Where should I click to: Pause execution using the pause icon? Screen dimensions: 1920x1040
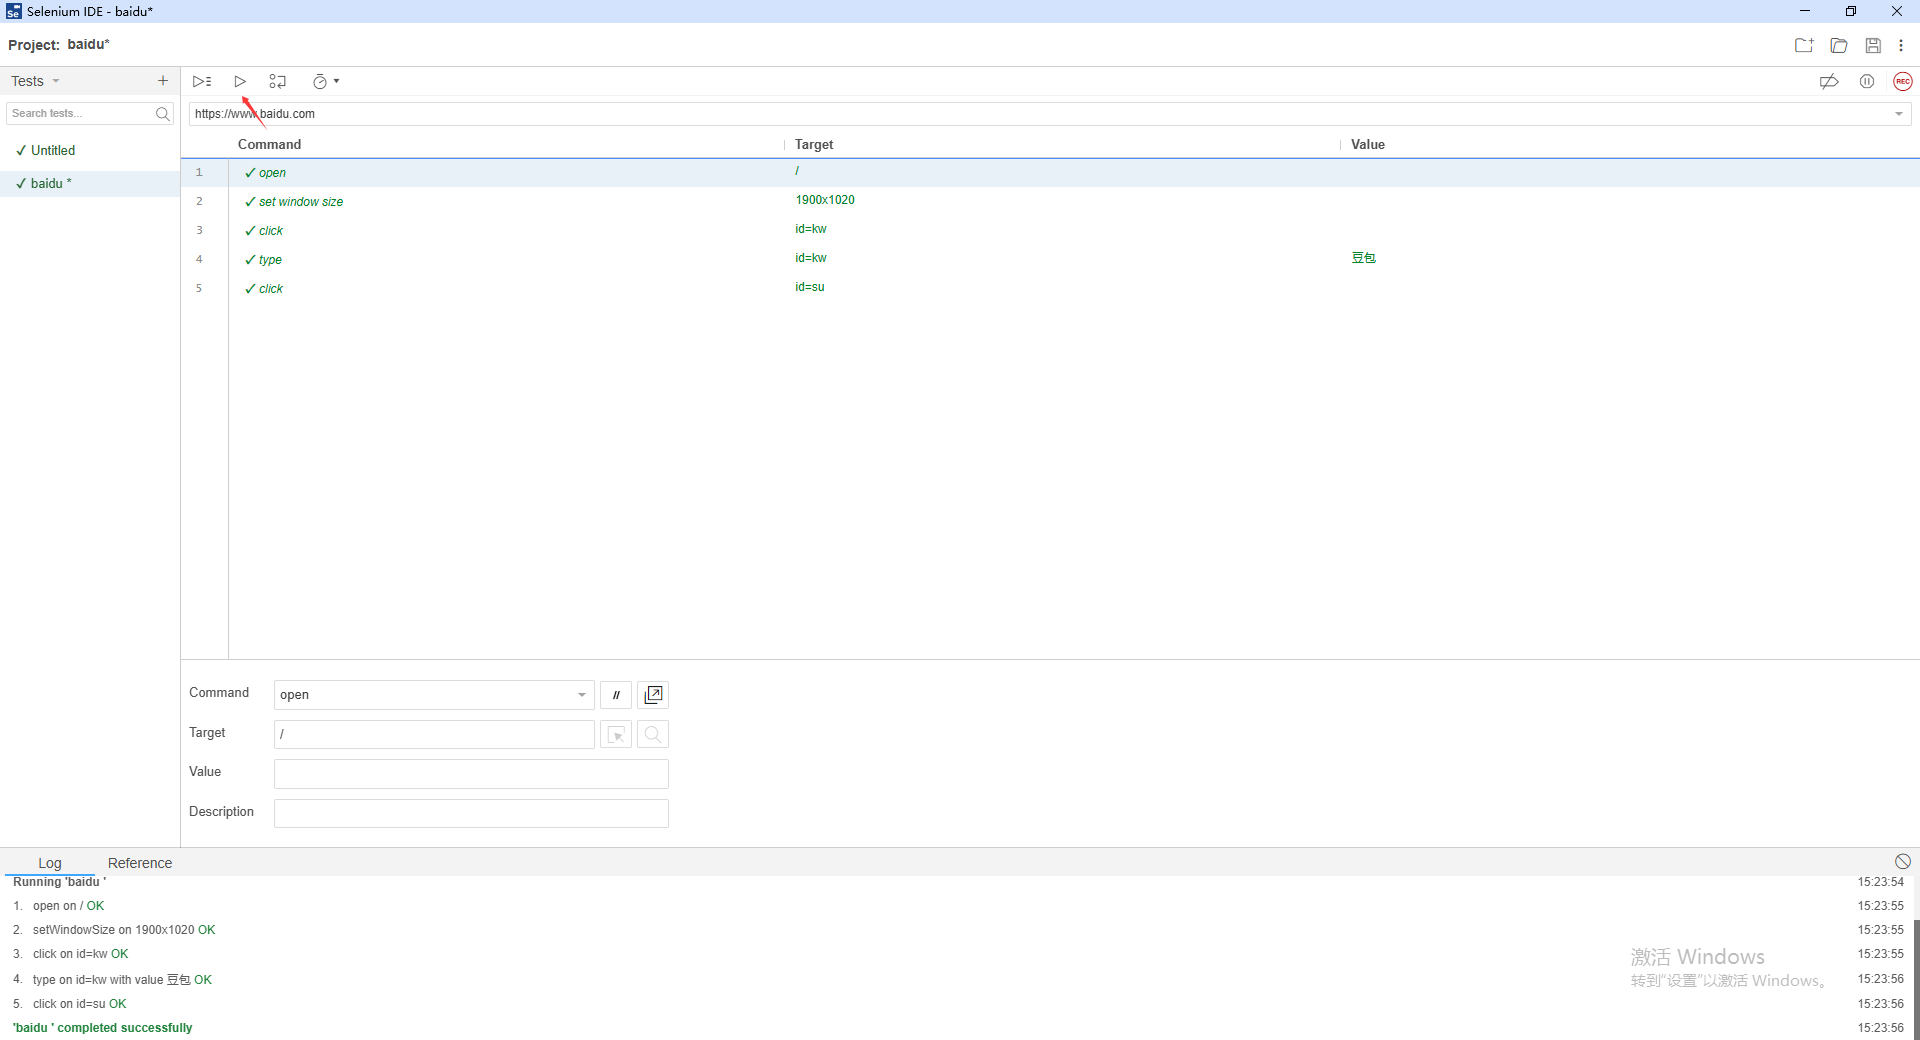coord(1867,81)
